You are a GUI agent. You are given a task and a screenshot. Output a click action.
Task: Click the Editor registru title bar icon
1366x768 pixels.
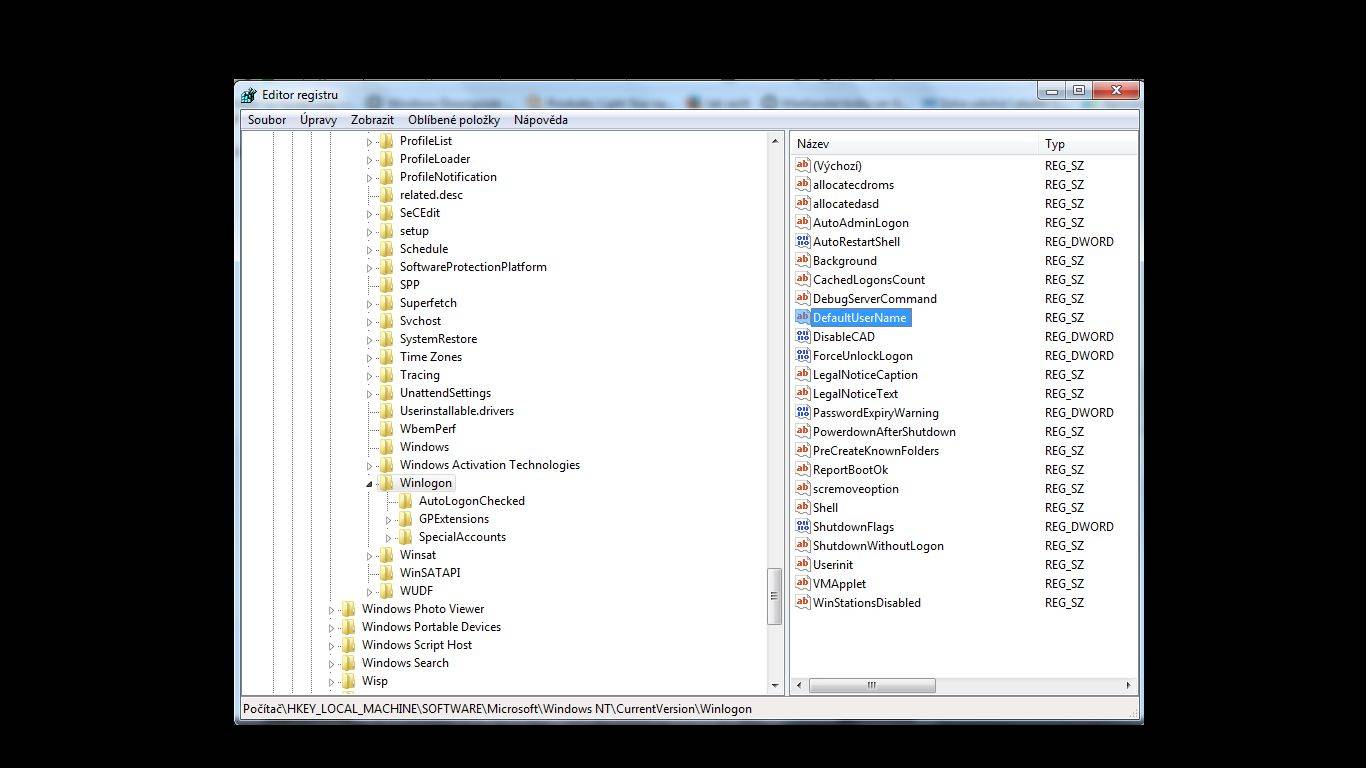point(249,95)
